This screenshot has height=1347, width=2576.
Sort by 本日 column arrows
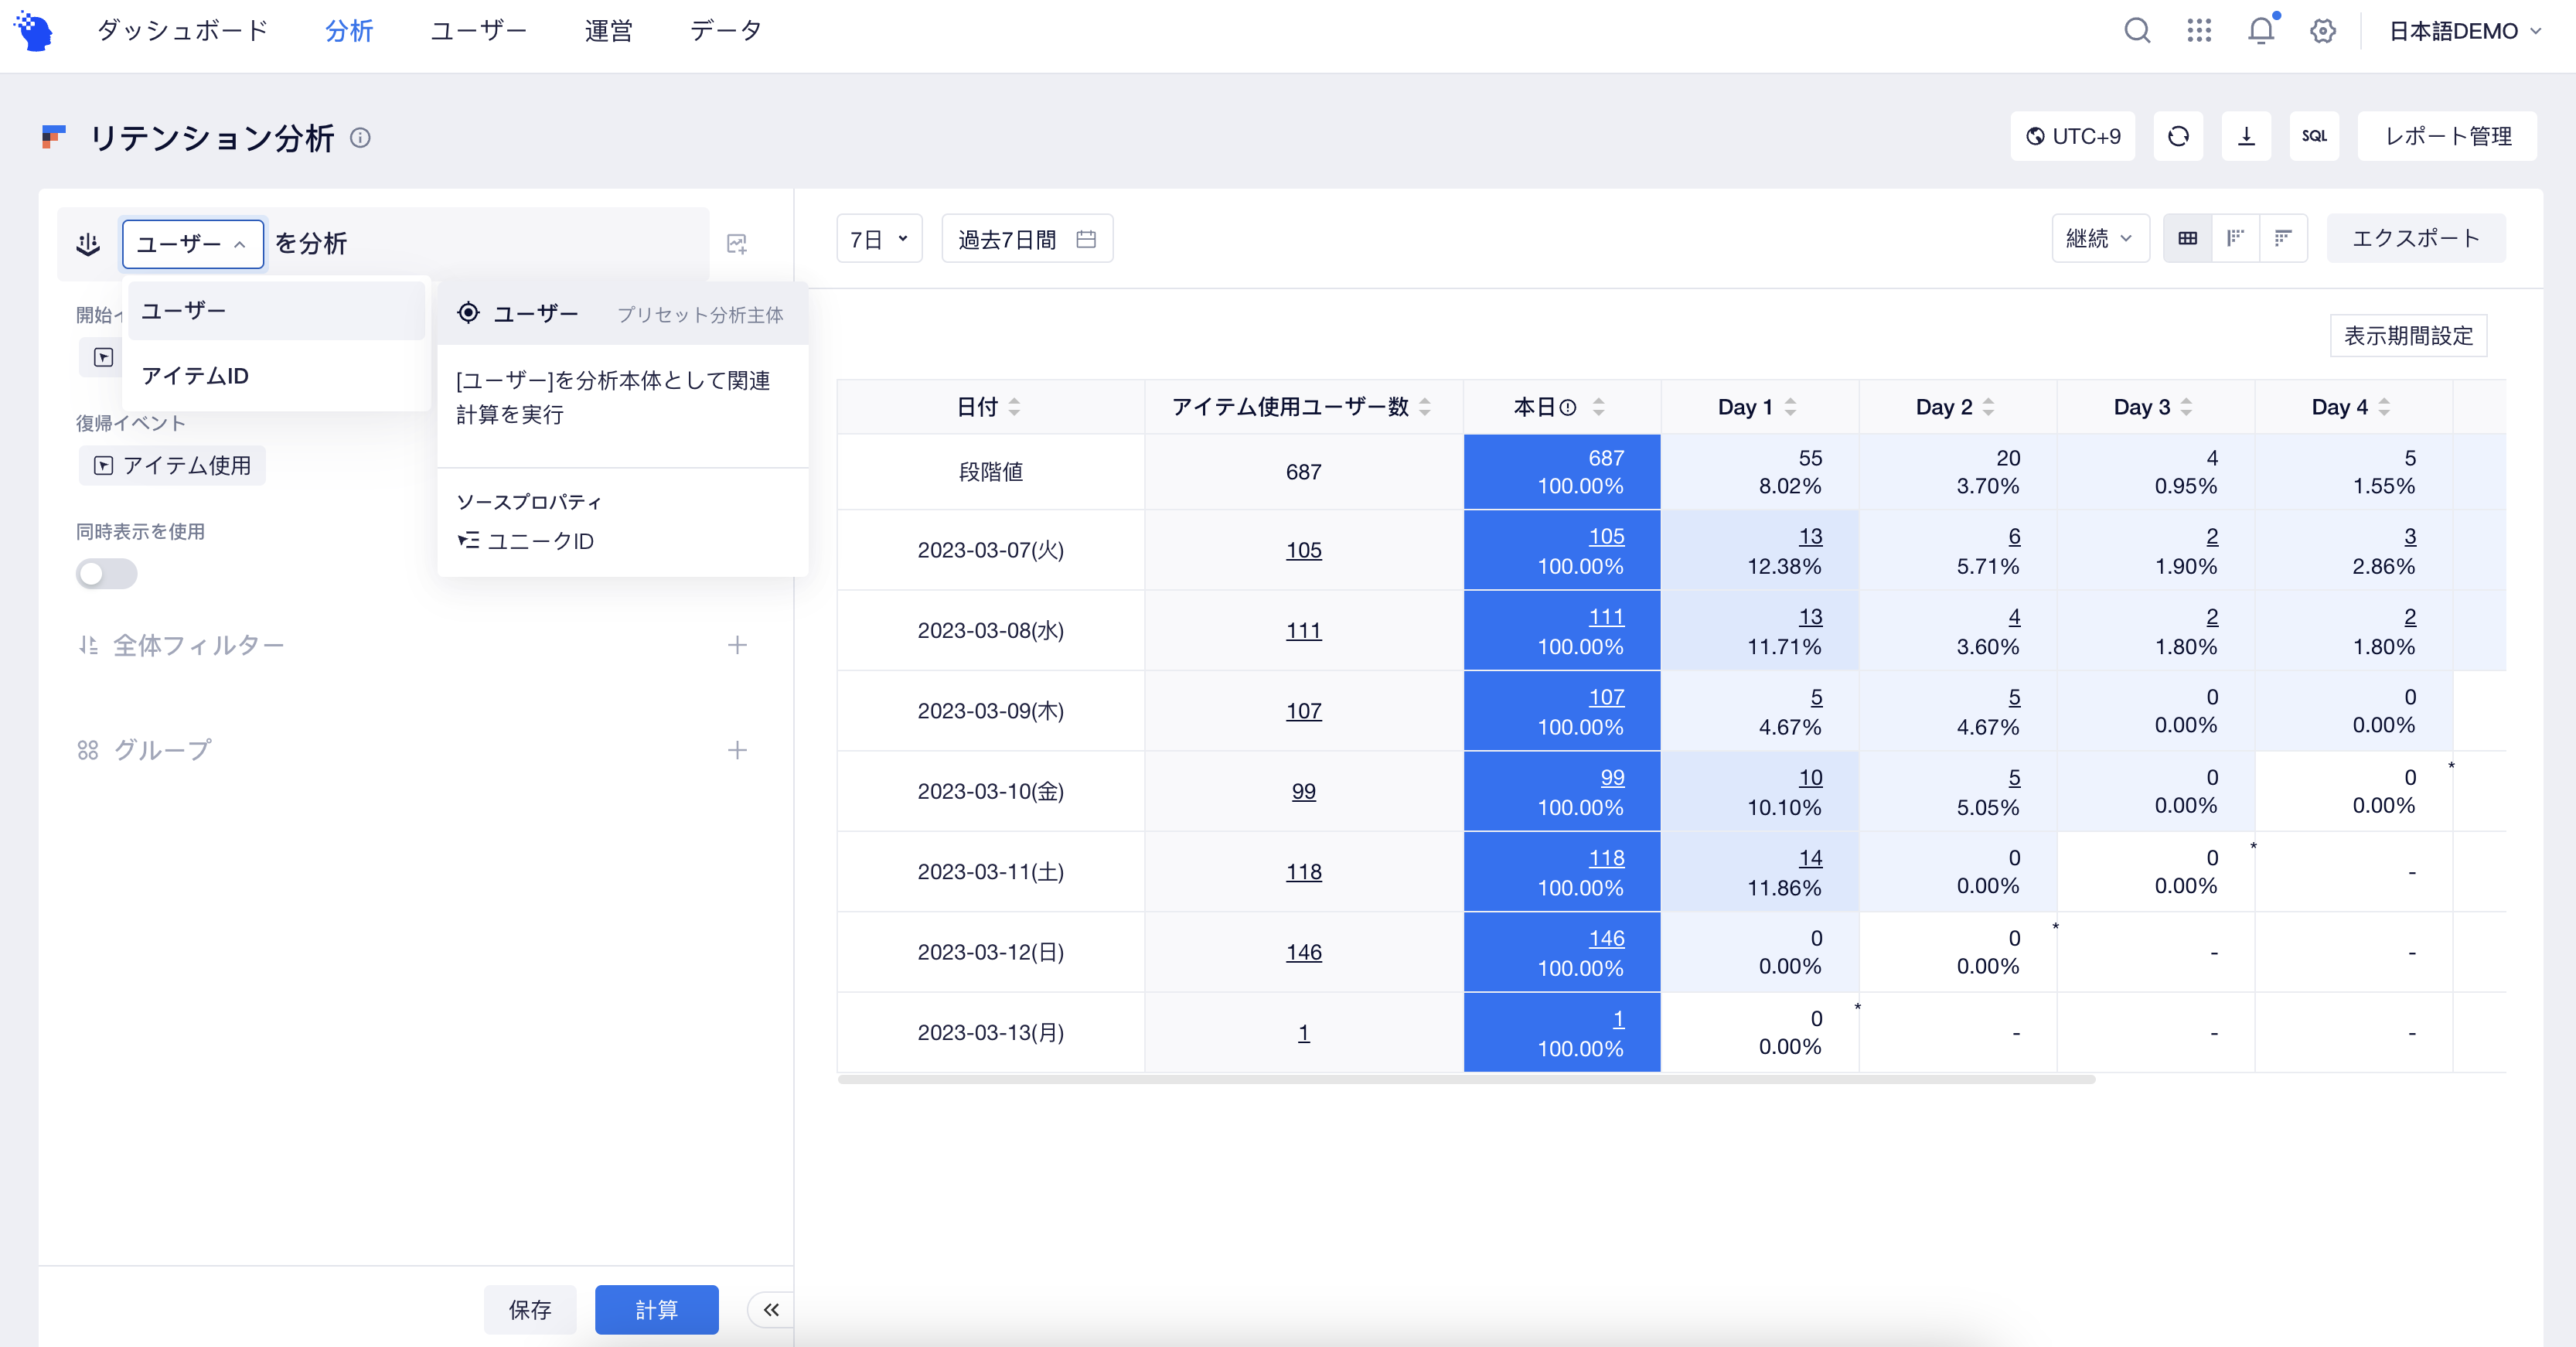tap(1599, 407)
